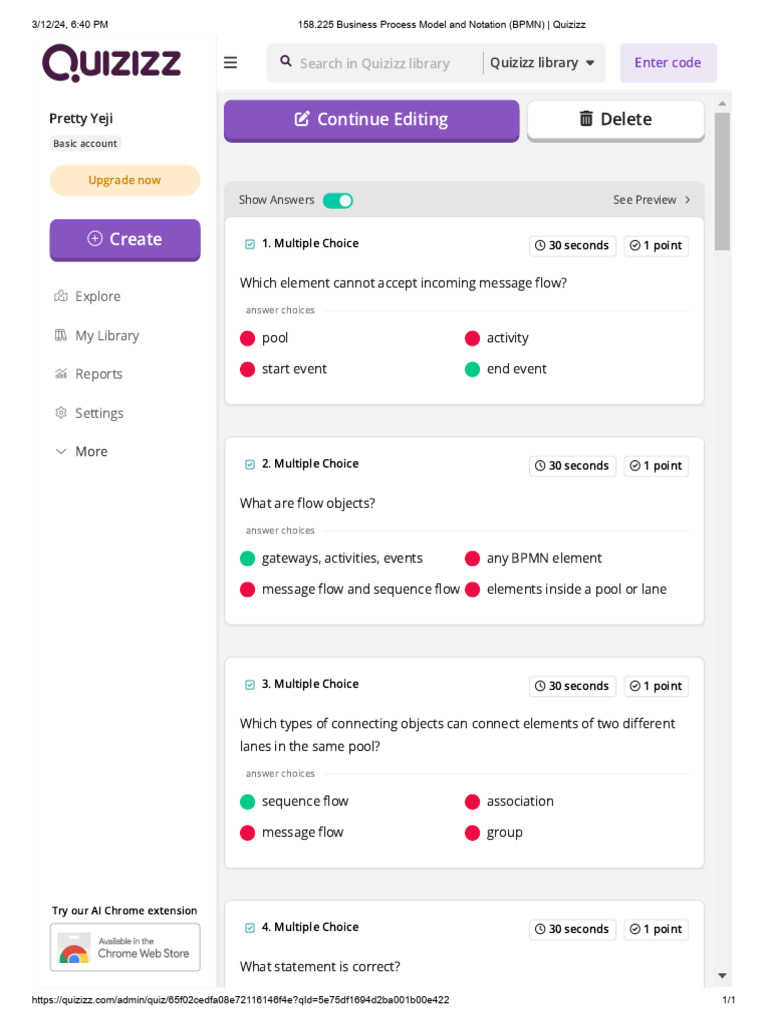Expand the More sidebar section
Viewport: 768px width, 1024px height.
pos(81,452)
